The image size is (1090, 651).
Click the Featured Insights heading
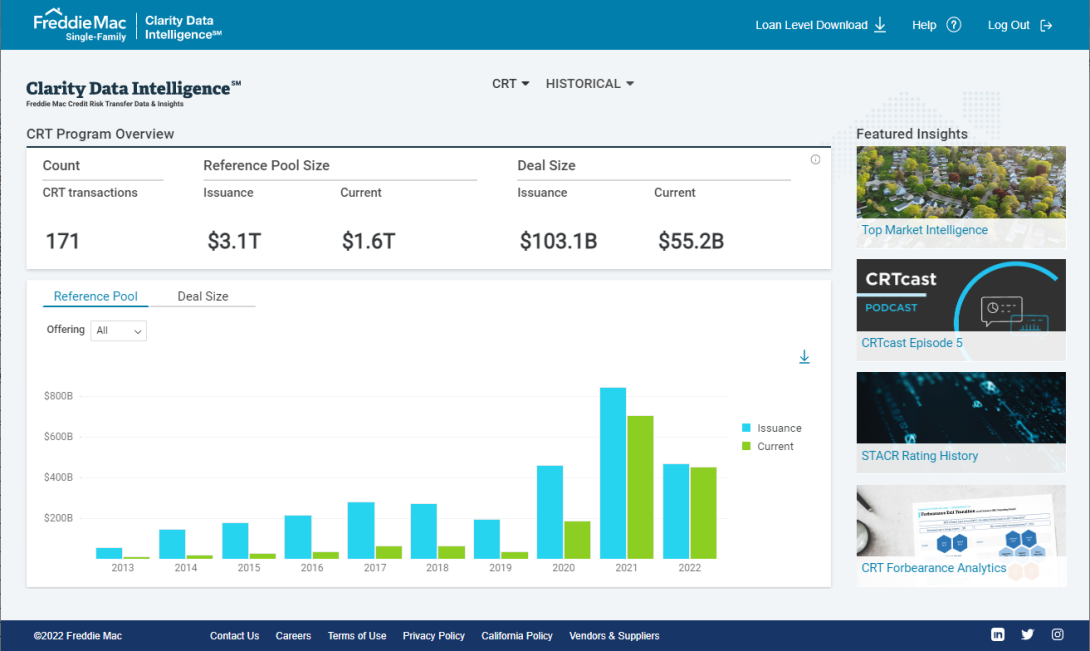point(911,134)
